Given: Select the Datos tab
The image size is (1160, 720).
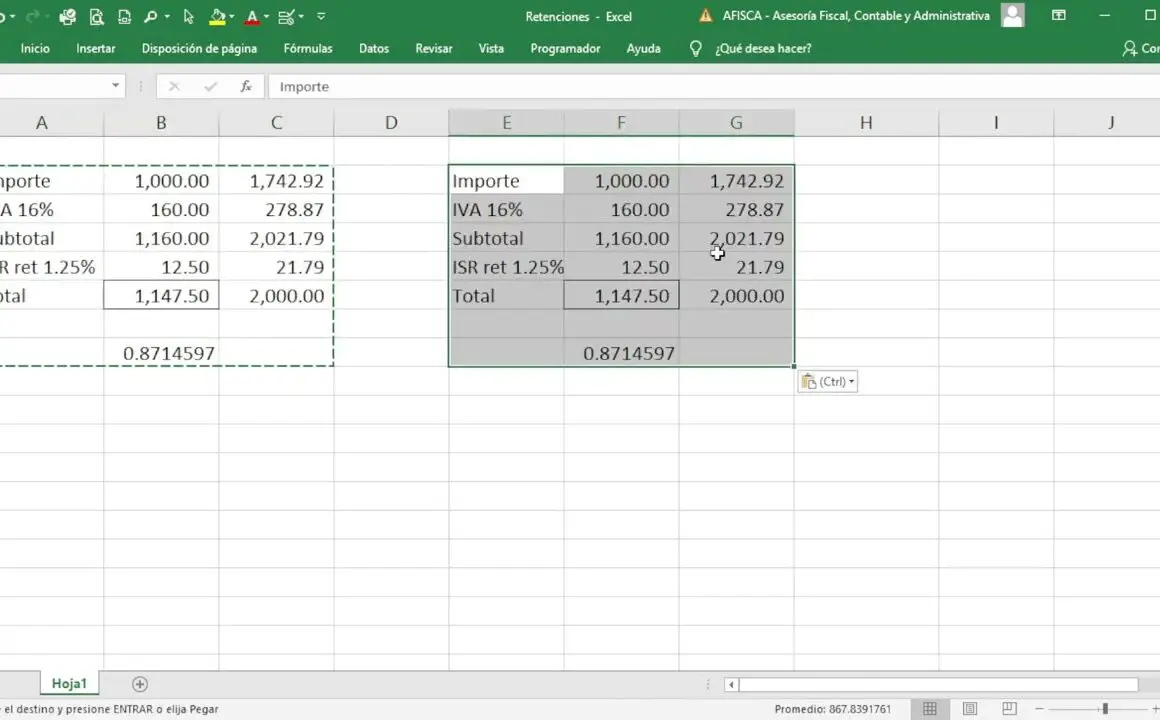Looking at the screenshot, I should (x=374, y=49).
